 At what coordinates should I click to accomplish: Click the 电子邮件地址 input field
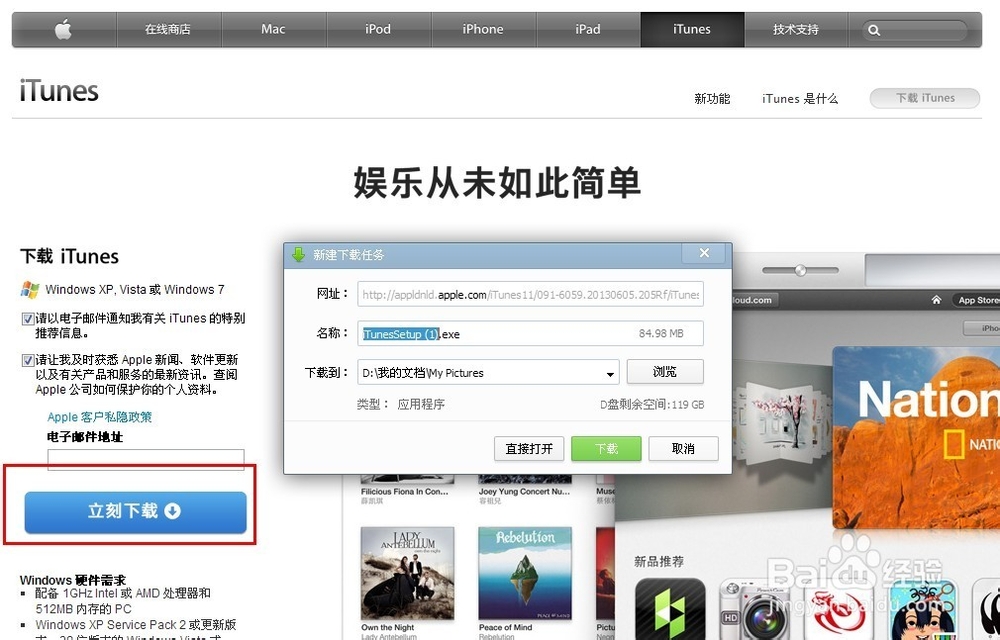click(x=146, y=460)
